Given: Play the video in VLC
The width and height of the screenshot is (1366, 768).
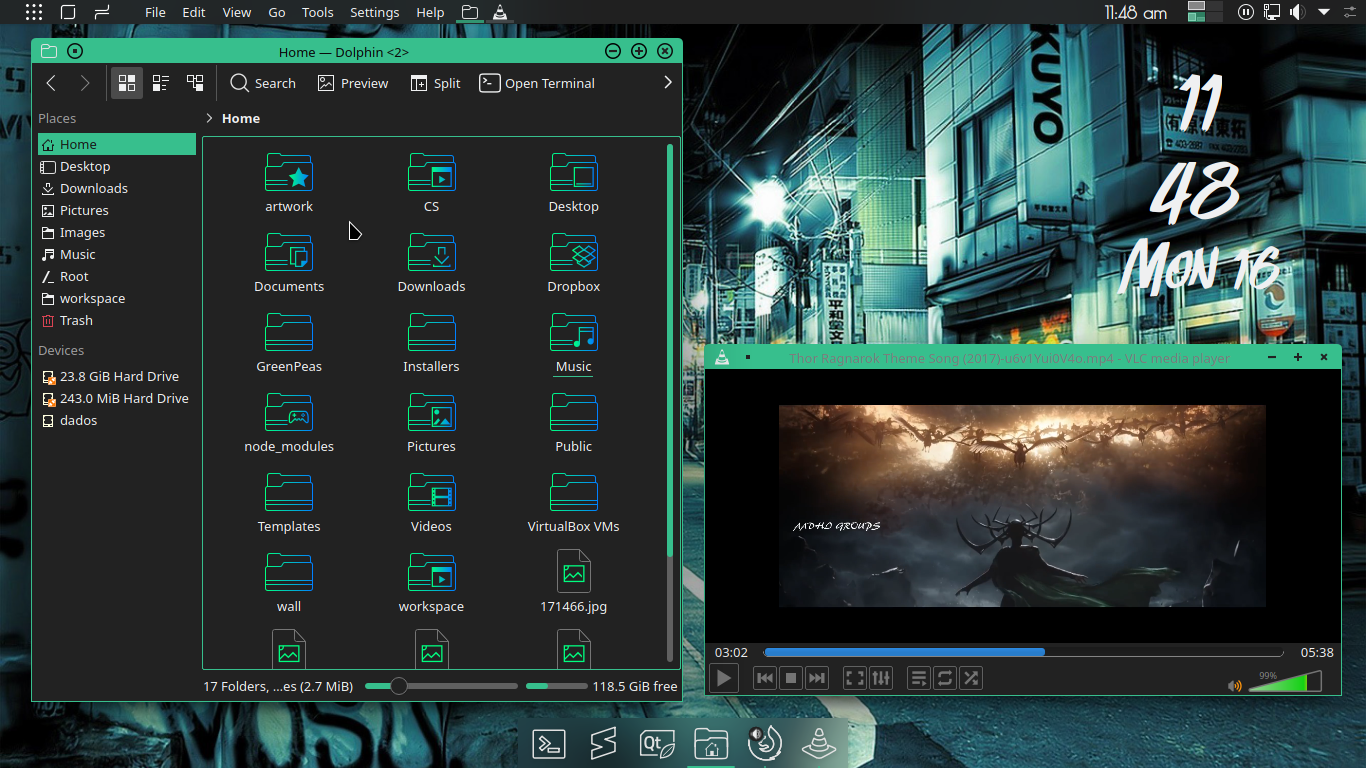Looking at the screenshot, I should pyautogui.click(x=724, y=678).
